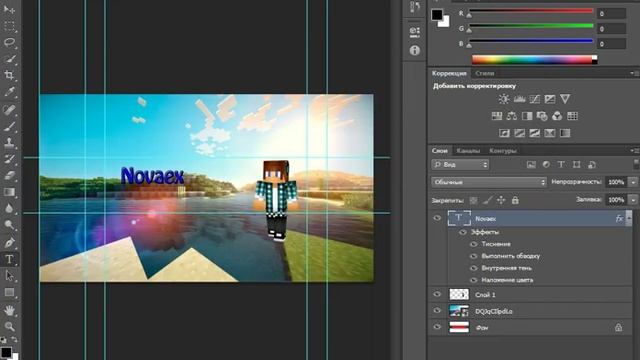Open the Info panel icon

[x=415, y=50]
